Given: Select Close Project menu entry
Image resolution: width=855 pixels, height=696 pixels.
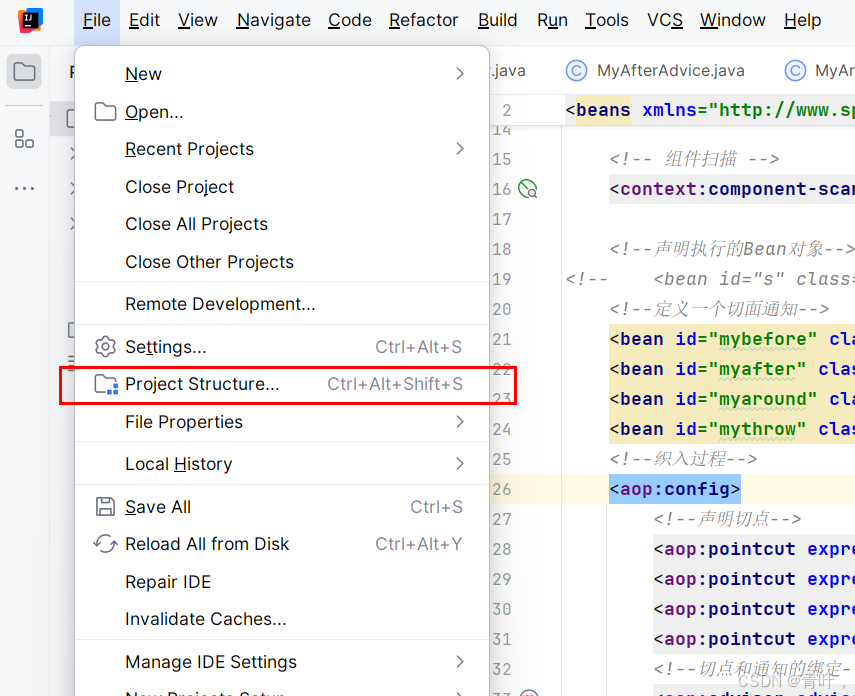Looking at the screenshot, I should pyautogui.click(x=282, y=187).
